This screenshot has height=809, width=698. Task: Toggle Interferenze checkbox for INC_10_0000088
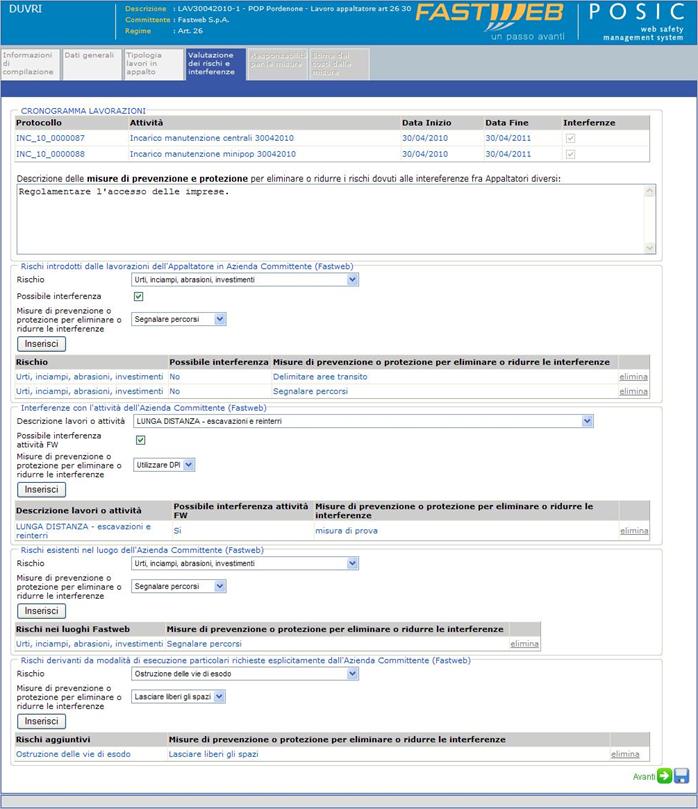click(570, 154)
